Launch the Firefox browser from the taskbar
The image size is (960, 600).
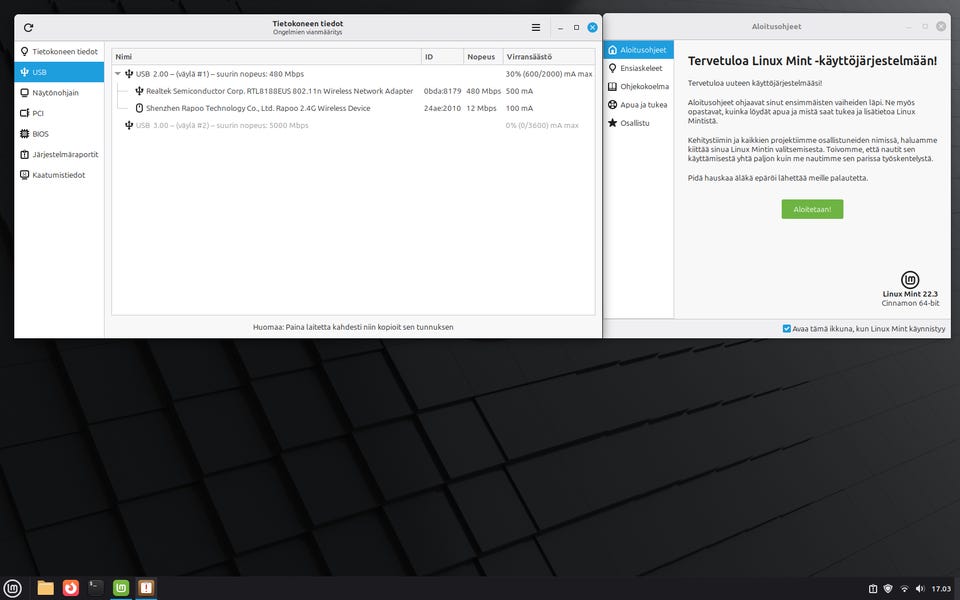[x=71, y=588]
